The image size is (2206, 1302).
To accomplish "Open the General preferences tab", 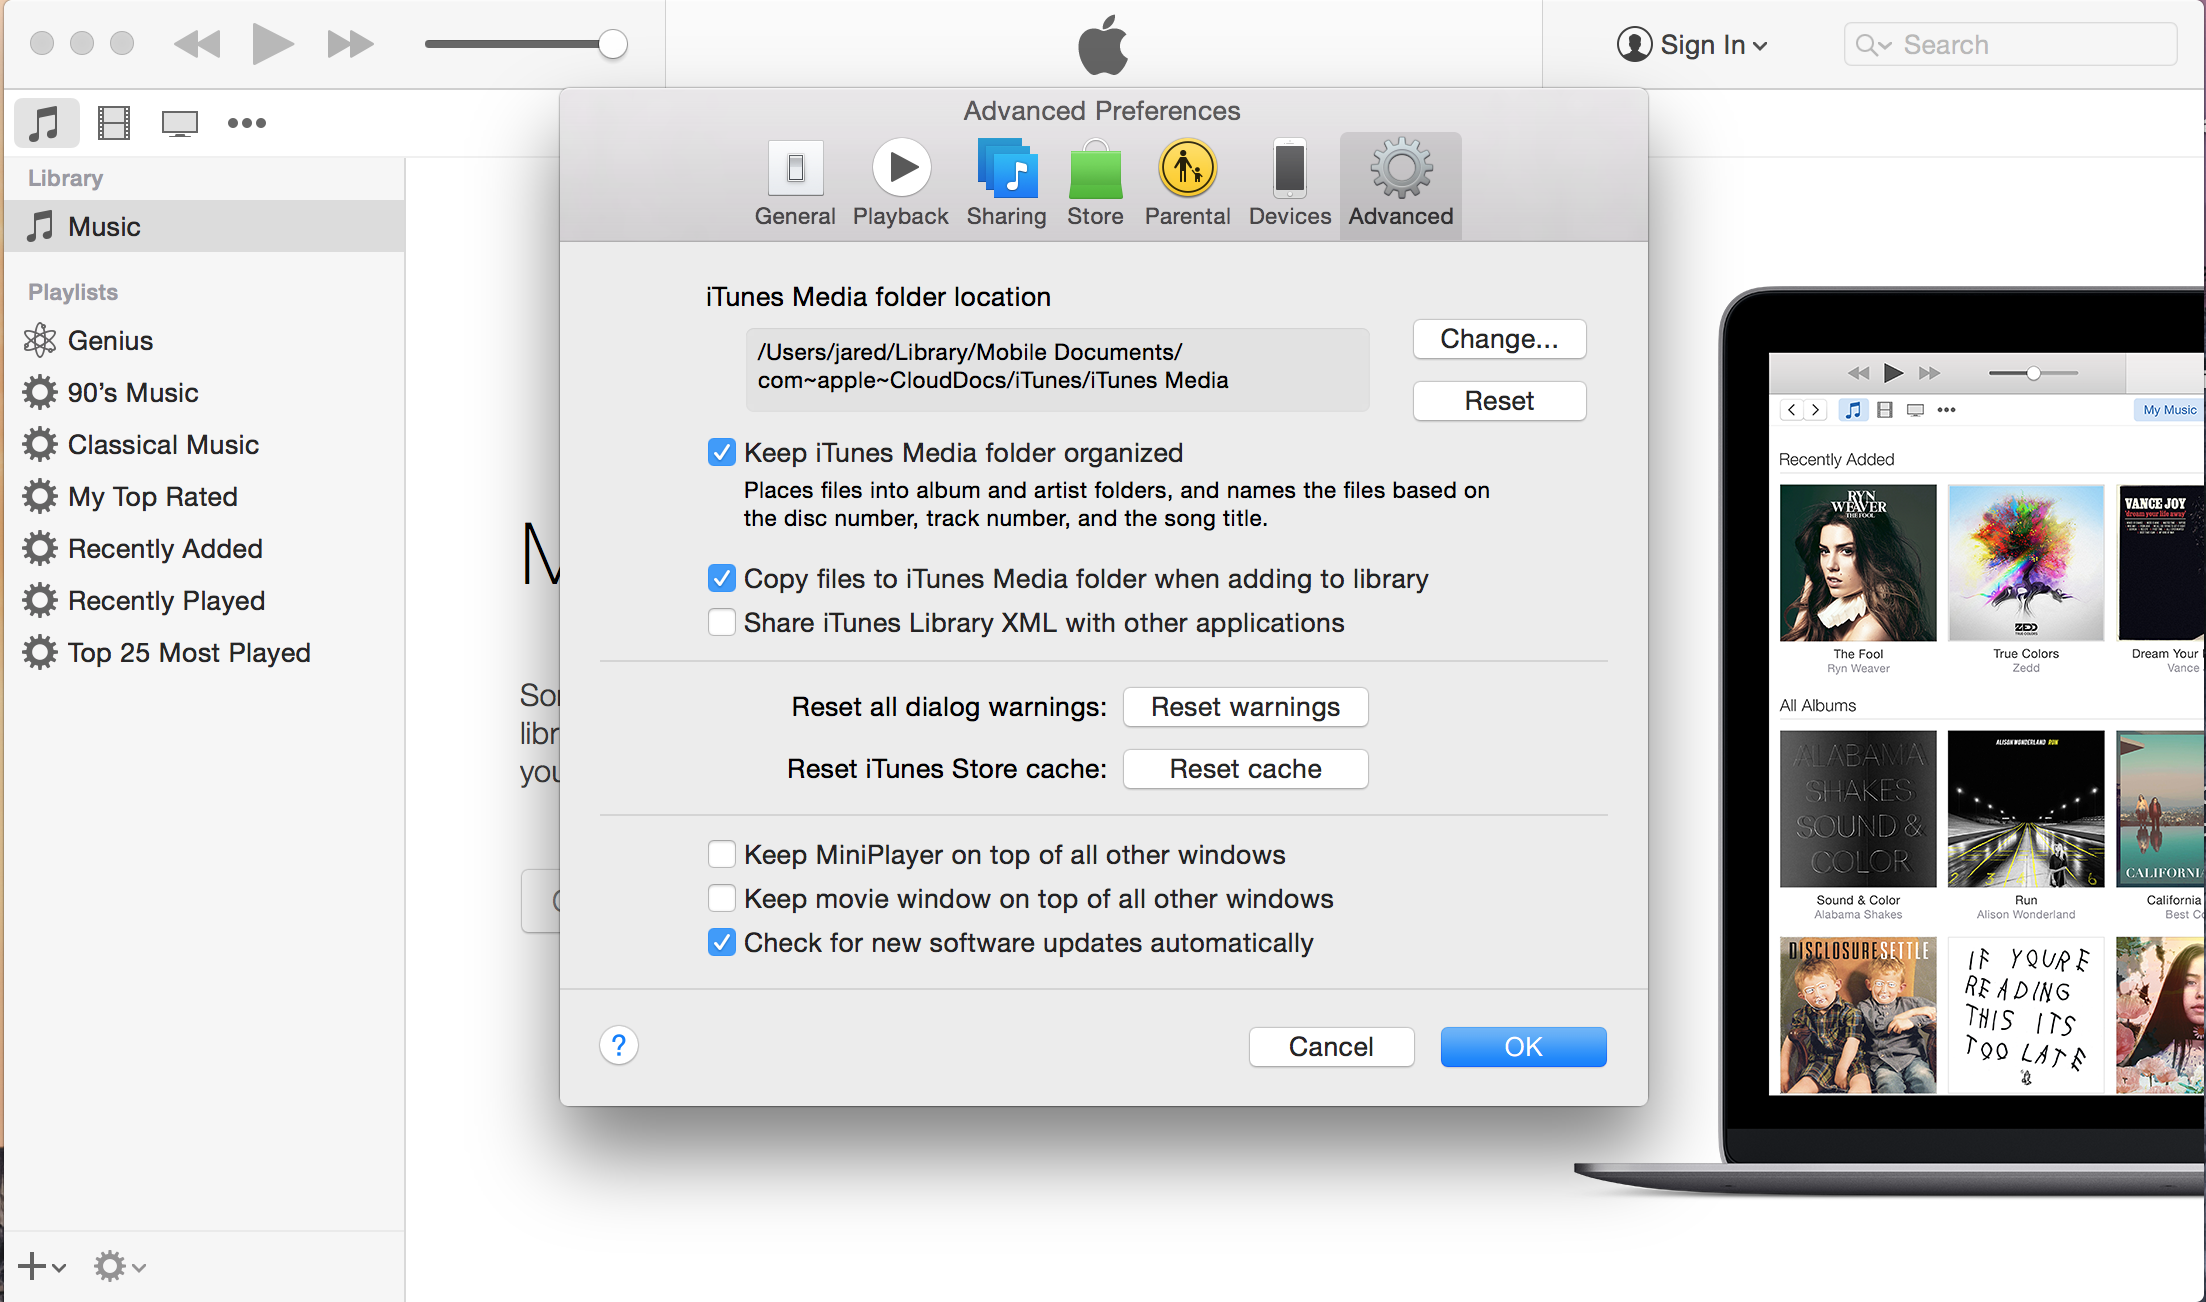I will [x=795, y=185].
